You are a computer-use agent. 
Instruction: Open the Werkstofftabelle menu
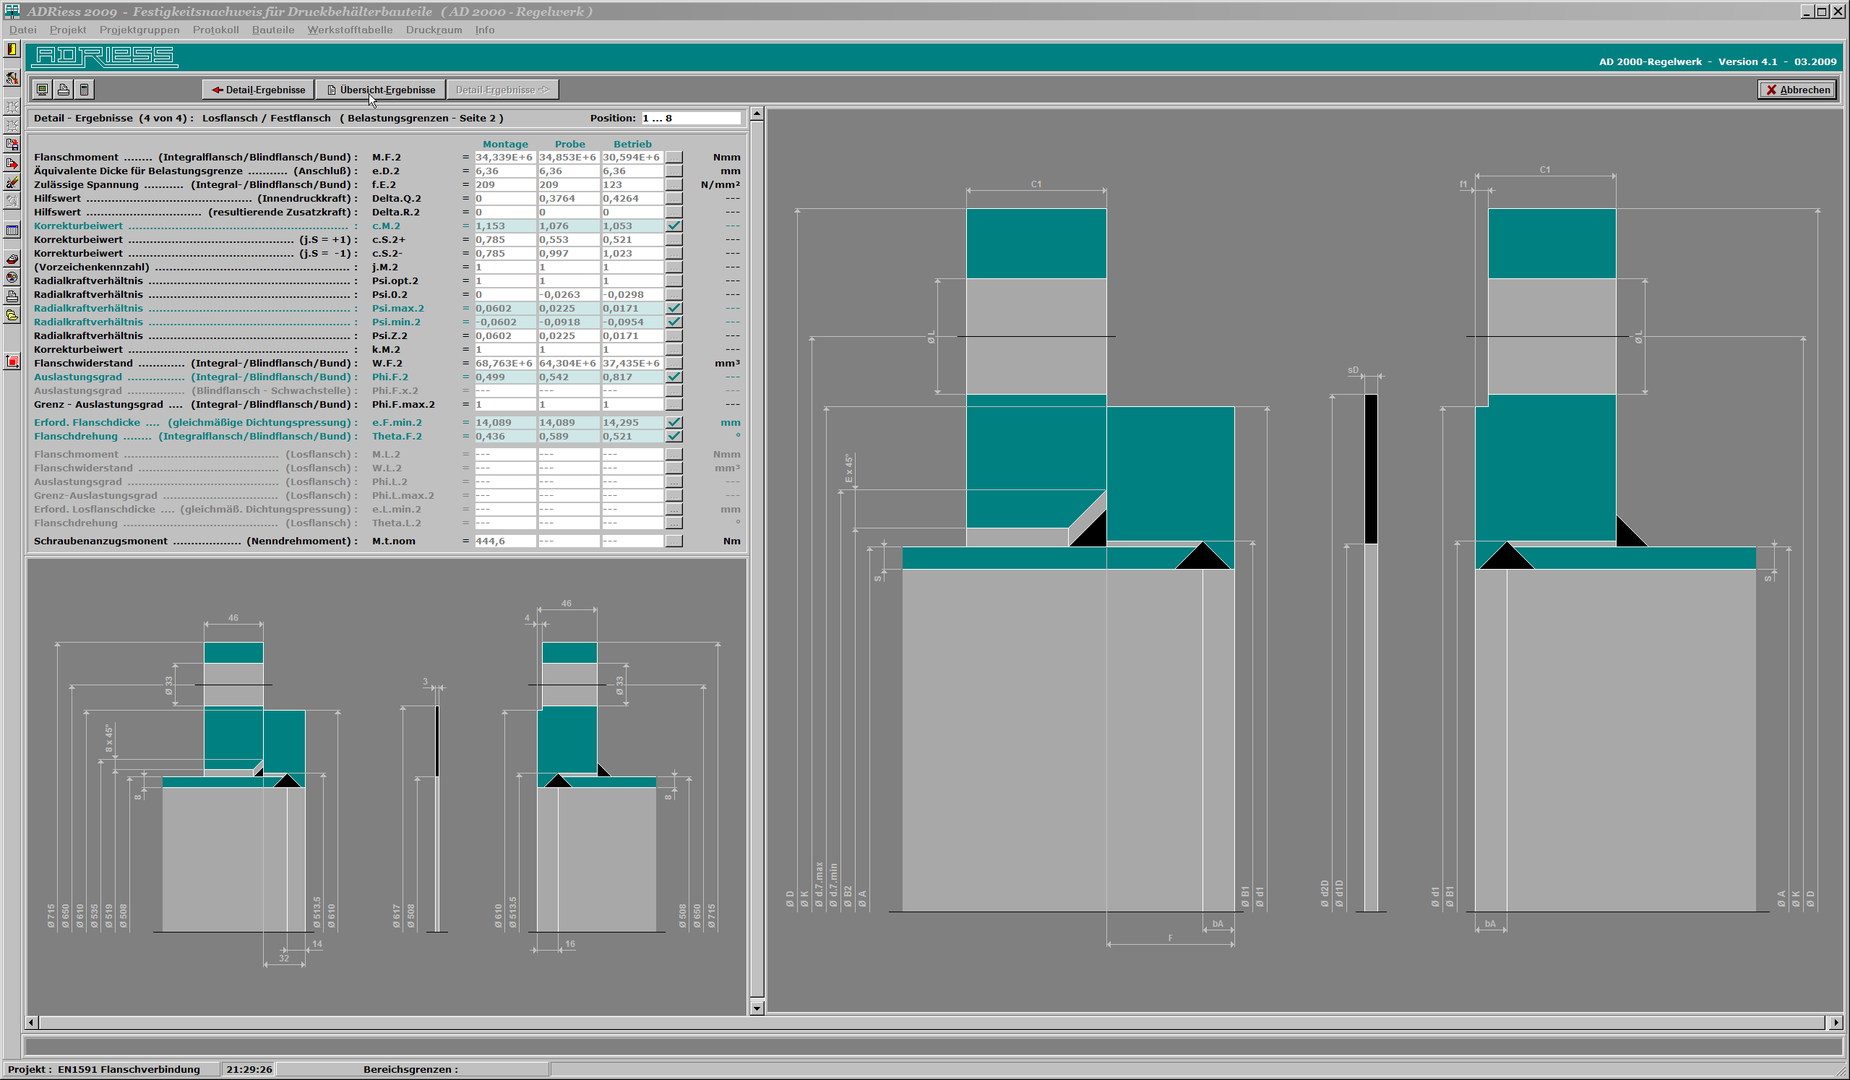coord(349,30)
